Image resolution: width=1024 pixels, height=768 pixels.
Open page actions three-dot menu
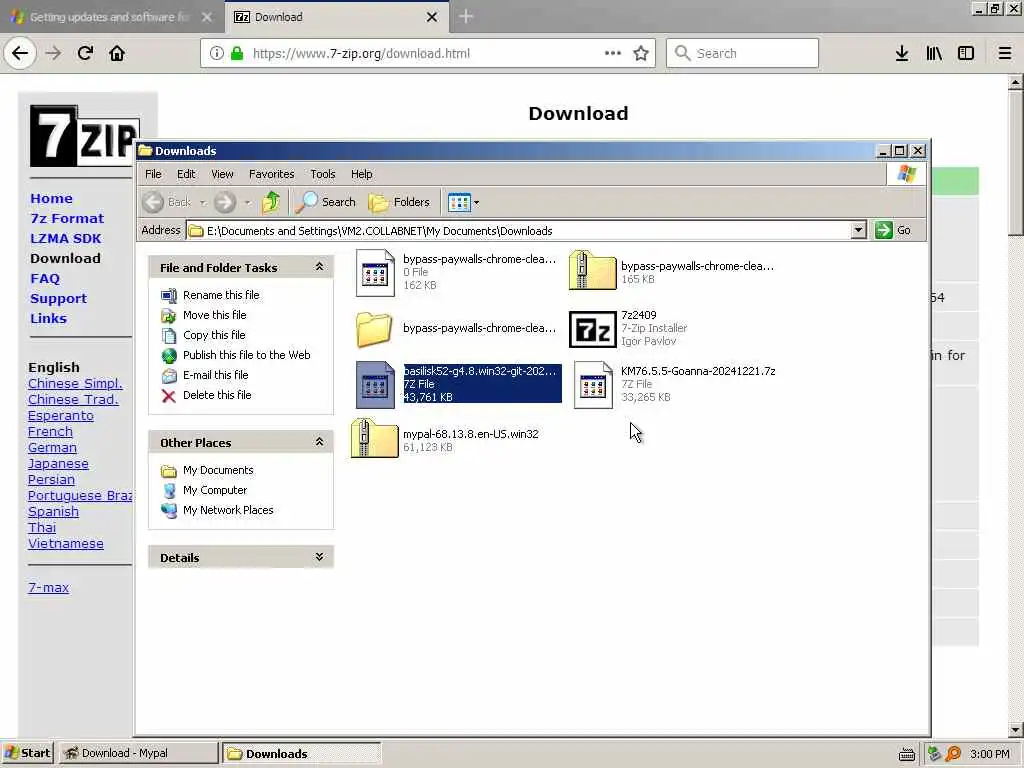coord(613,54)
